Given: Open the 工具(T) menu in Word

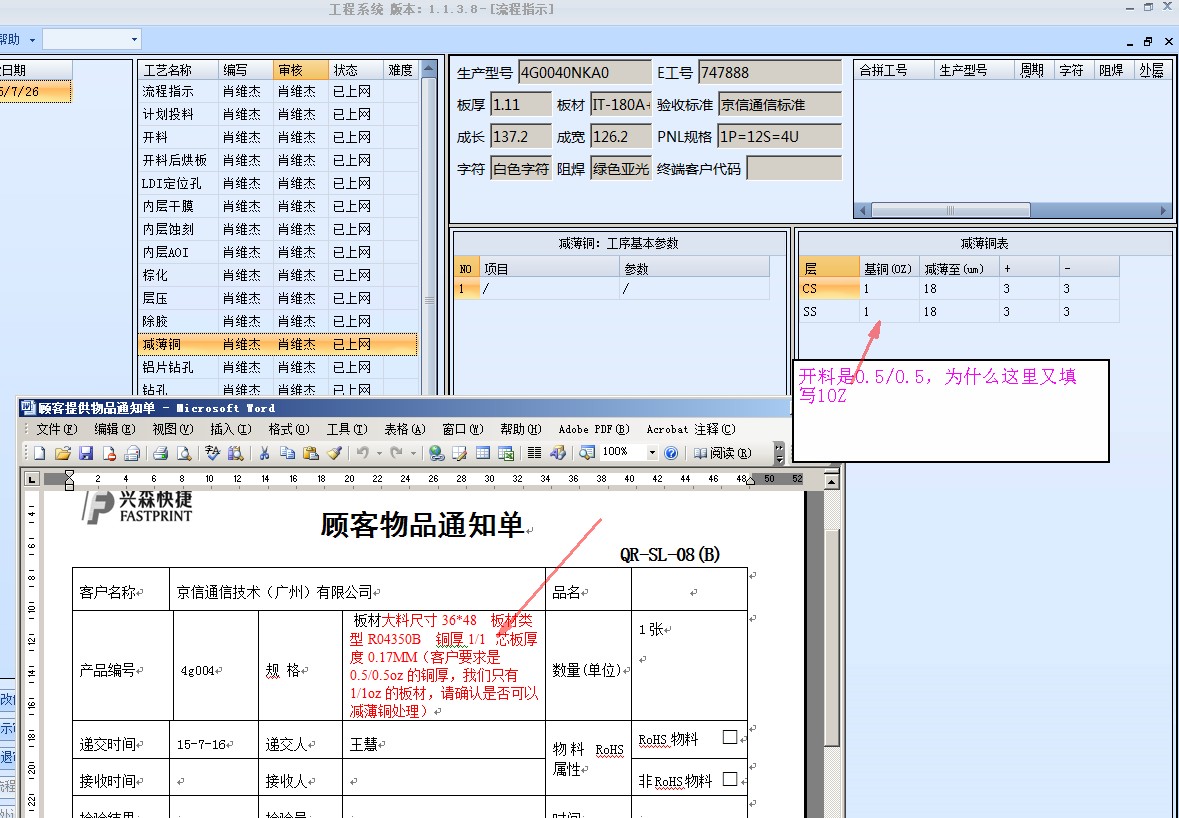Looking at the screenshot, I should (347, 429).
